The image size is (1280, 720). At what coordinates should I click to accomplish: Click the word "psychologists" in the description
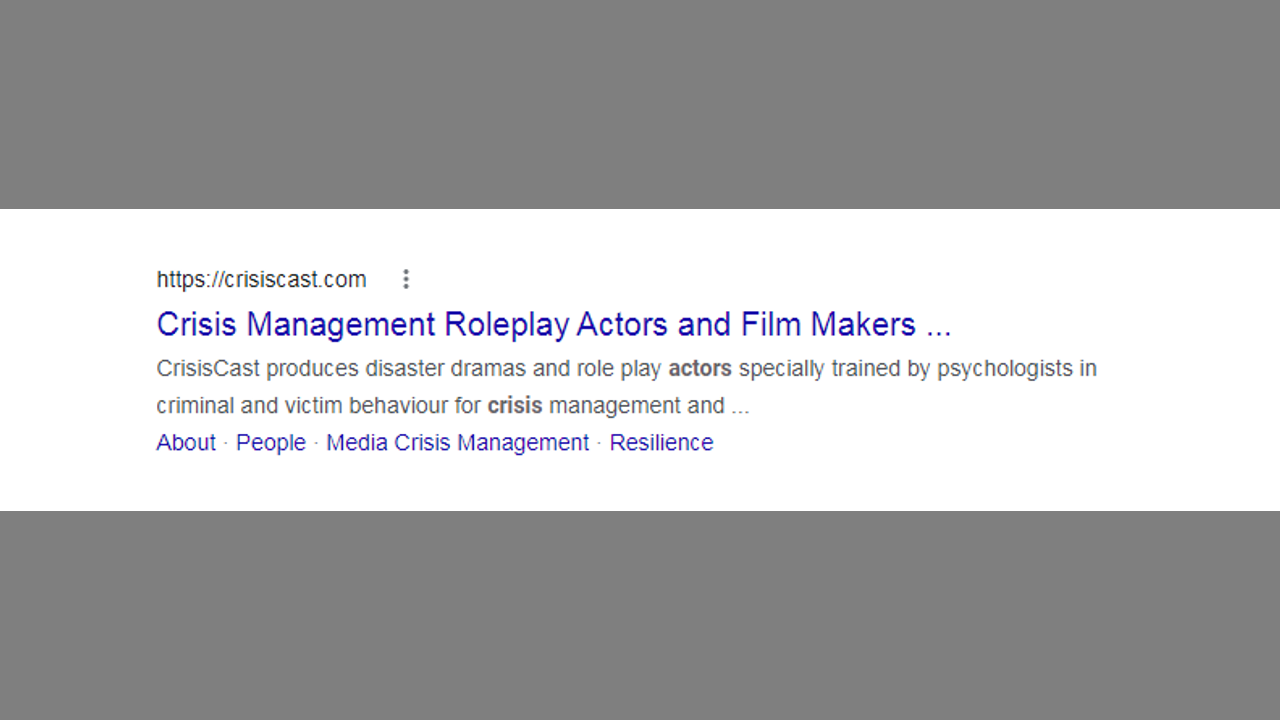1004,369
